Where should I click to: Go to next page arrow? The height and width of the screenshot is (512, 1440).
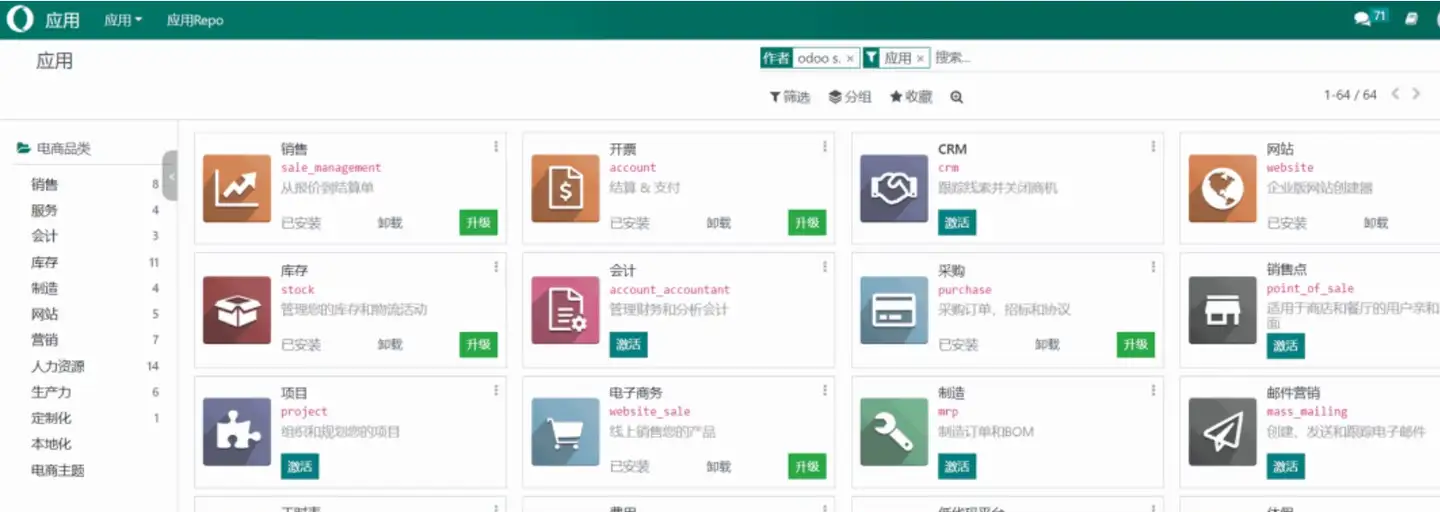coord(1416,94)
